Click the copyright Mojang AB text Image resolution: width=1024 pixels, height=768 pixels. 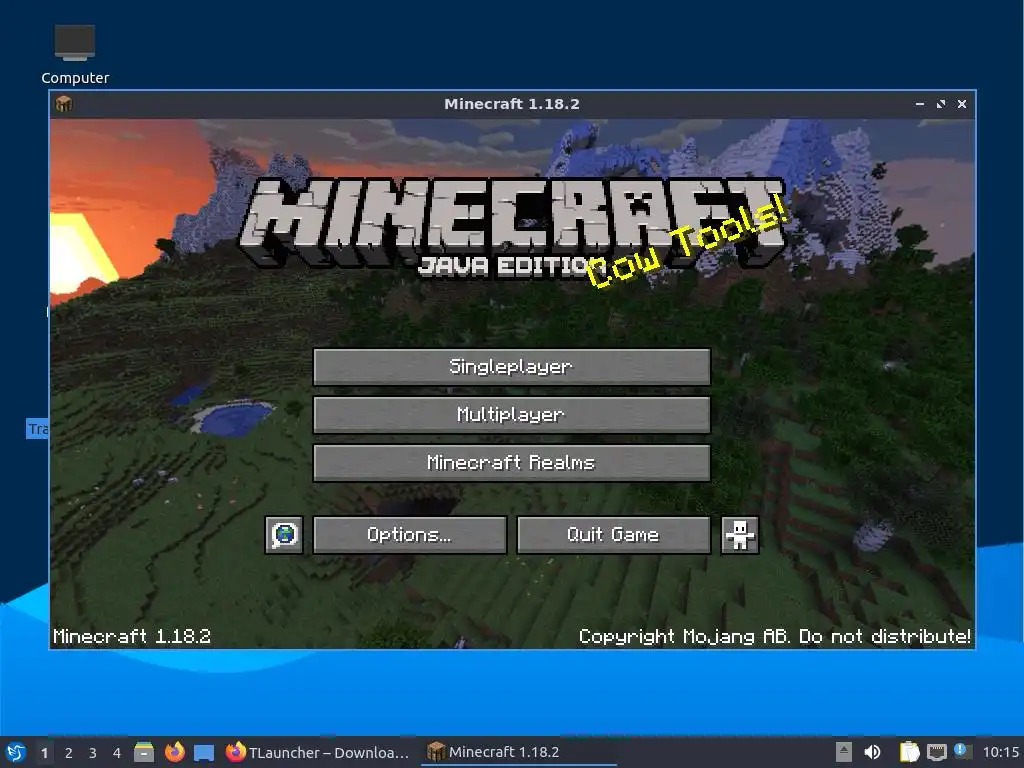[x=774, y=636]
